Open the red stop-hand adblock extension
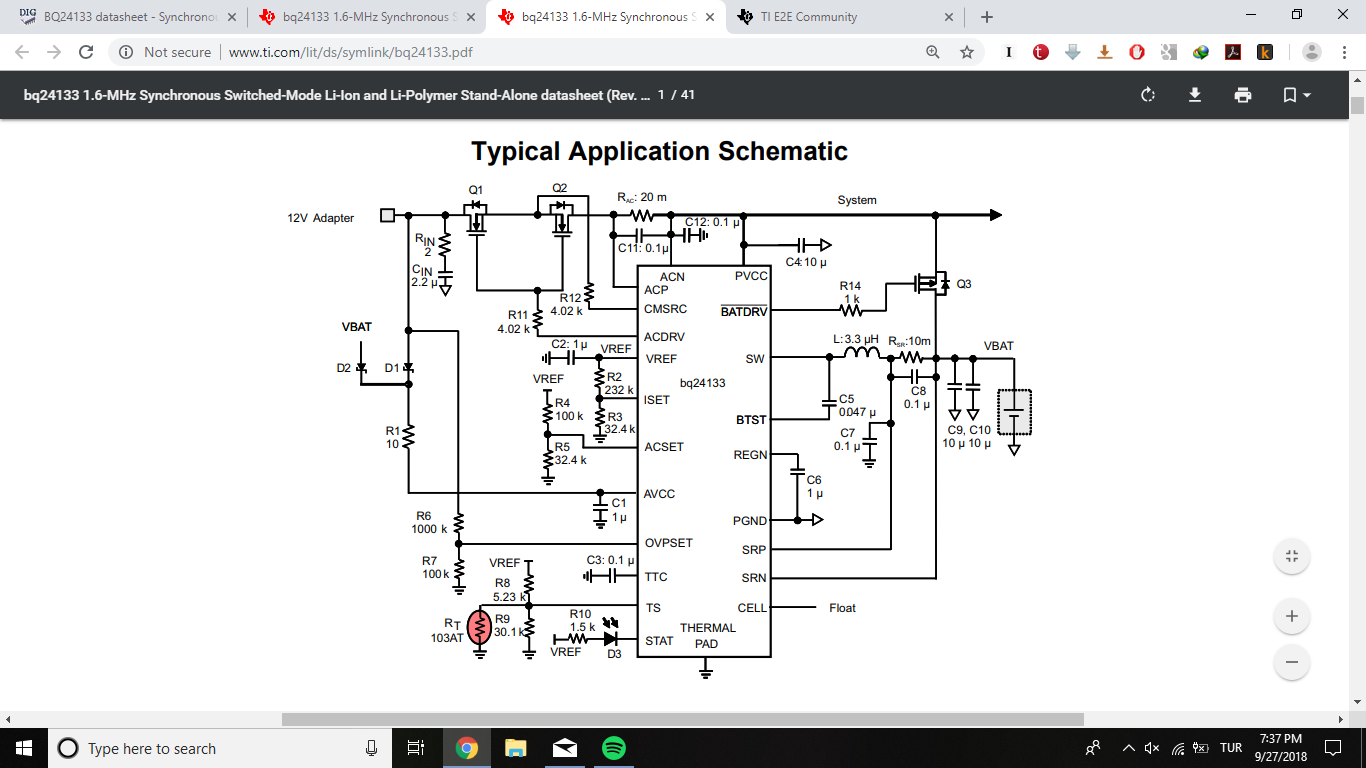Screen dimensions: 1366x768 tap(1137, 52)
